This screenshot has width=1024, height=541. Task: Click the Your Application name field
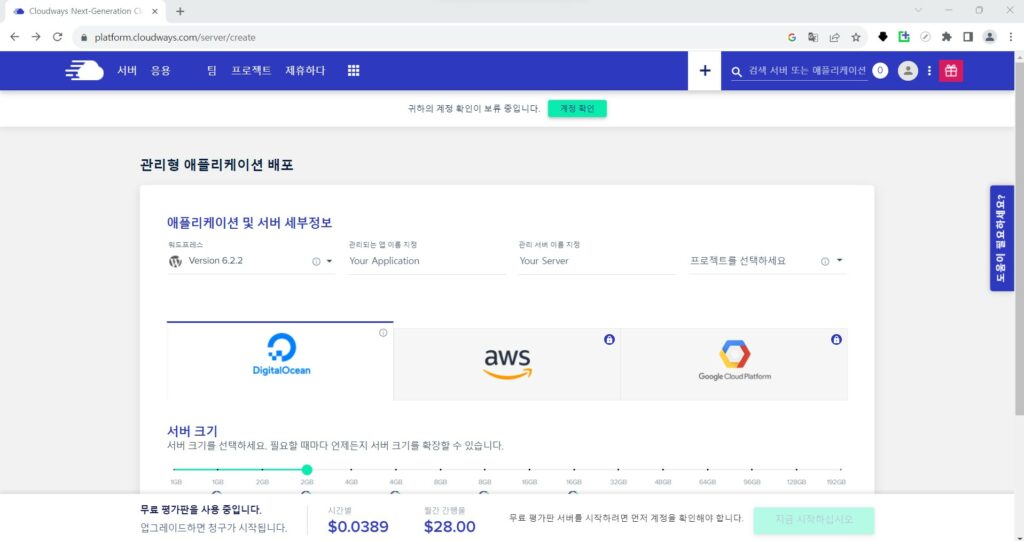[427, 261]
